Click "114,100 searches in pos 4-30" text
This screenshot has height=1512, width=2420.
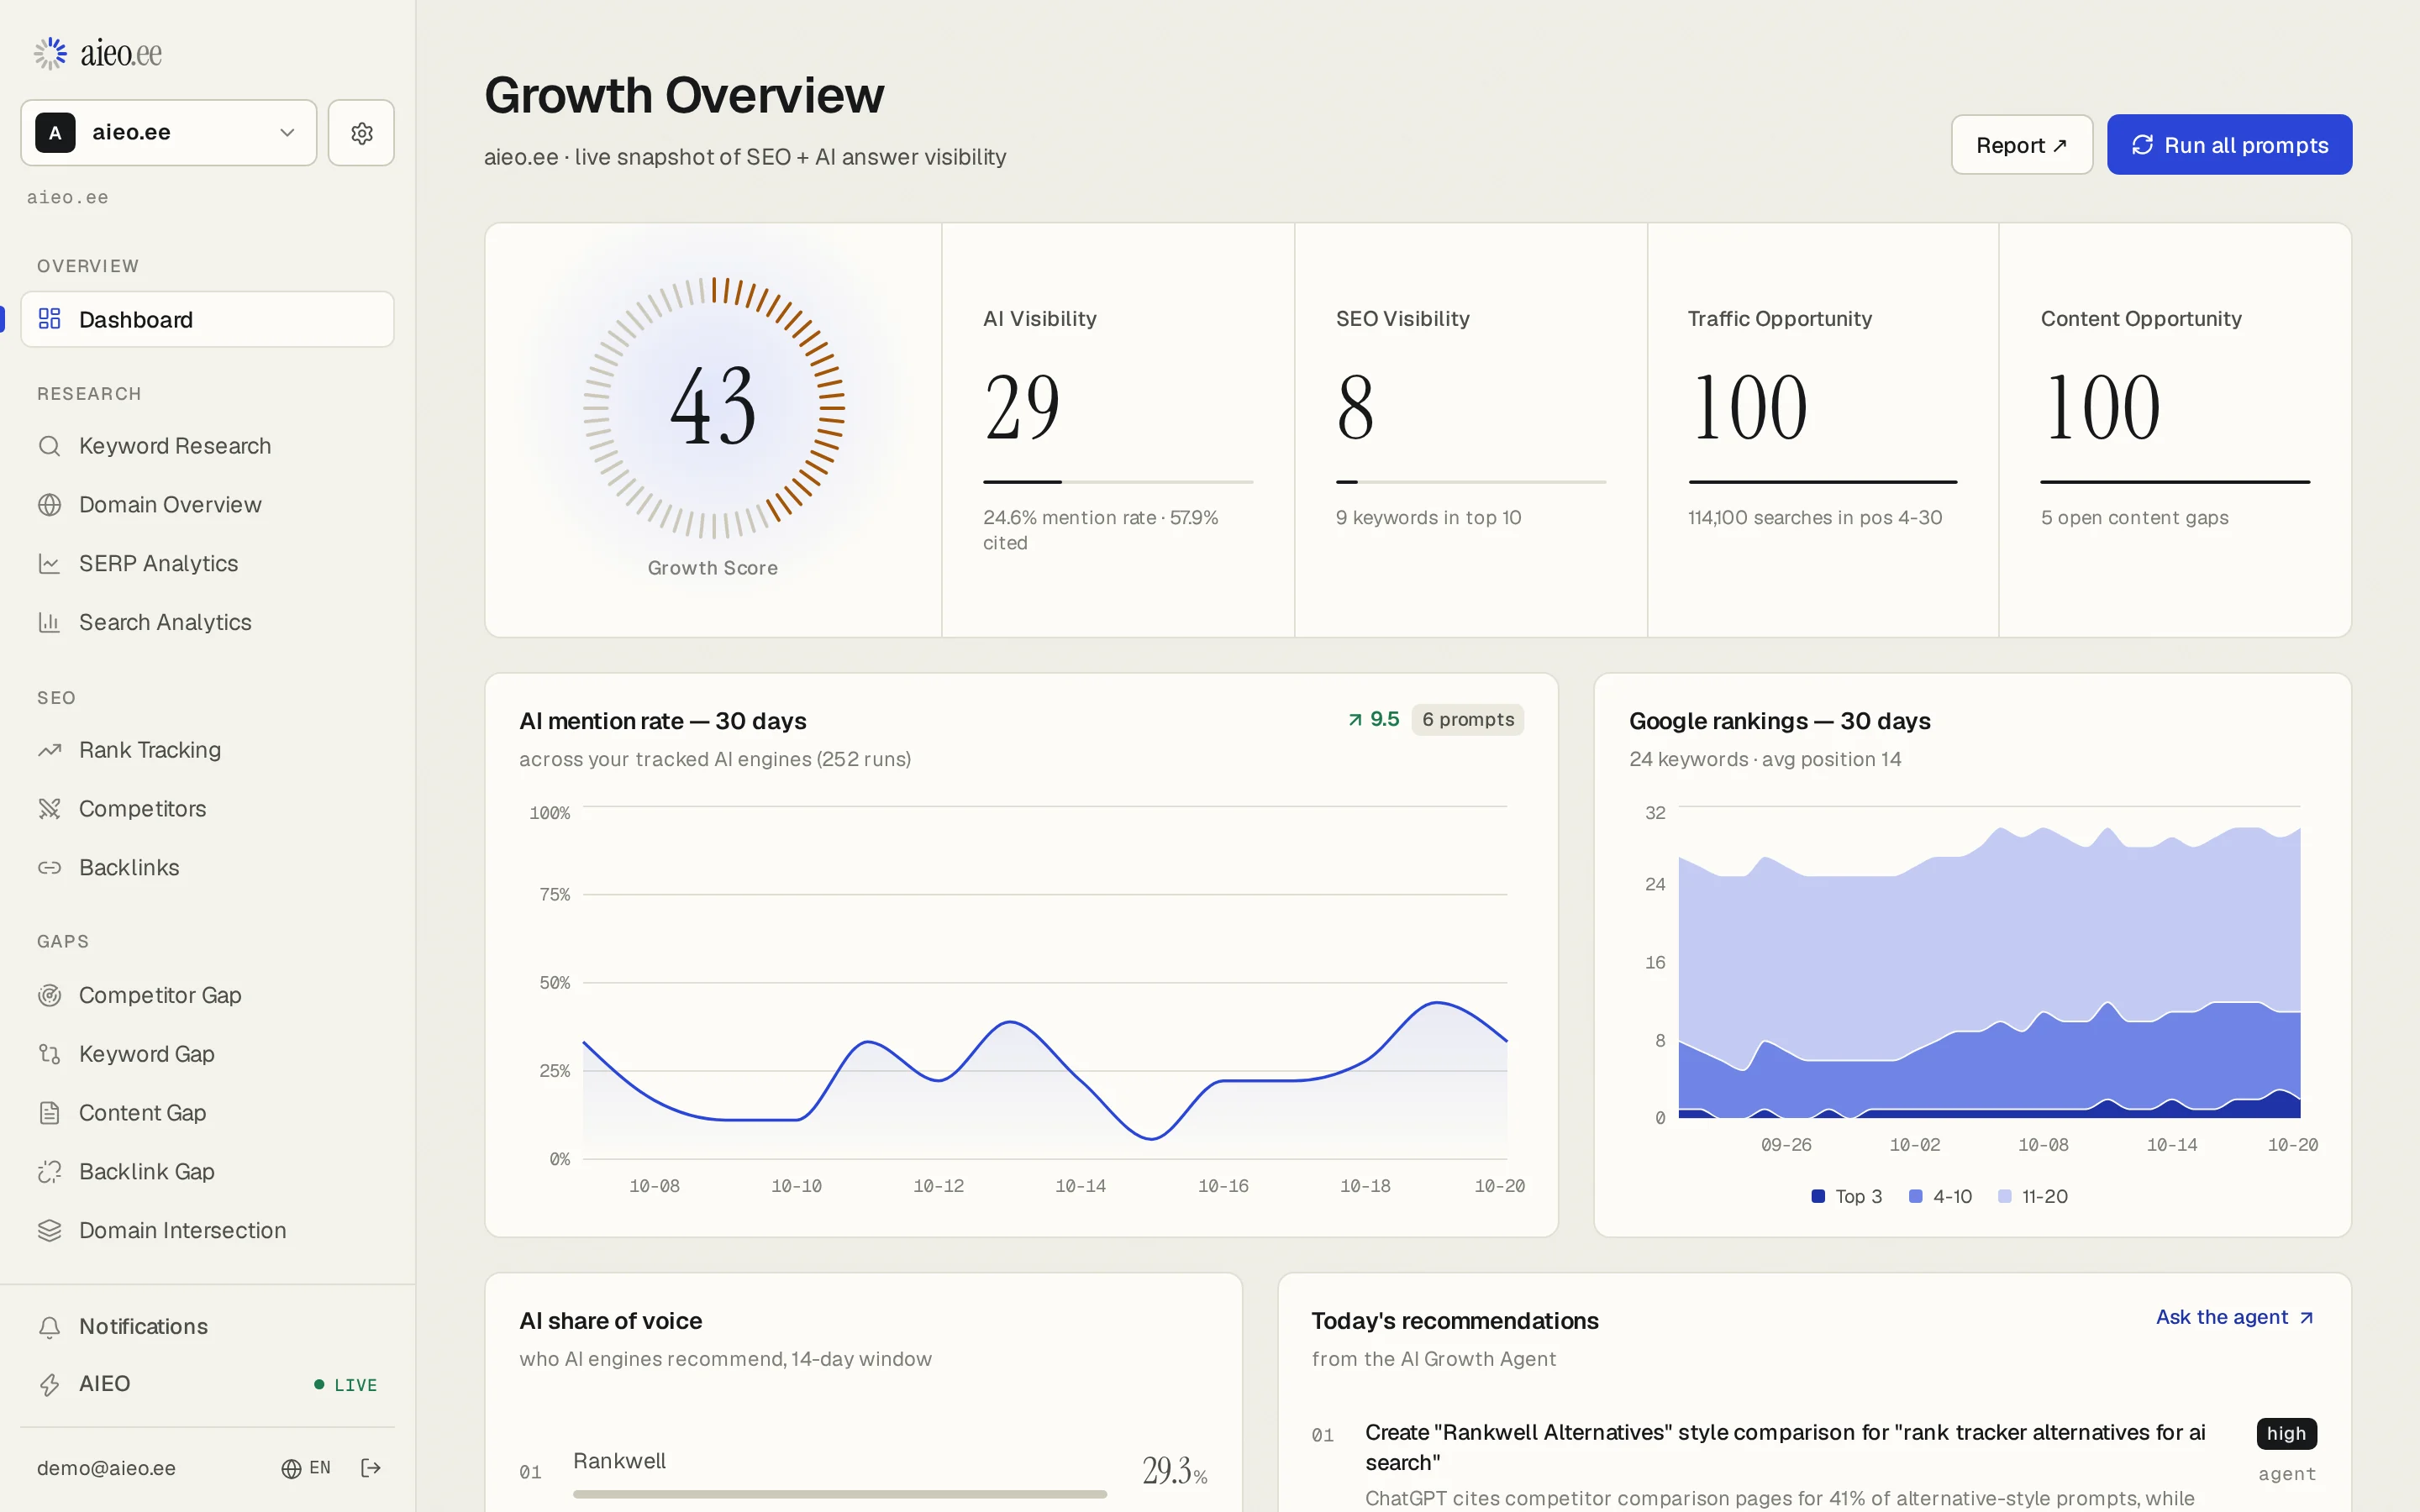1815,518
